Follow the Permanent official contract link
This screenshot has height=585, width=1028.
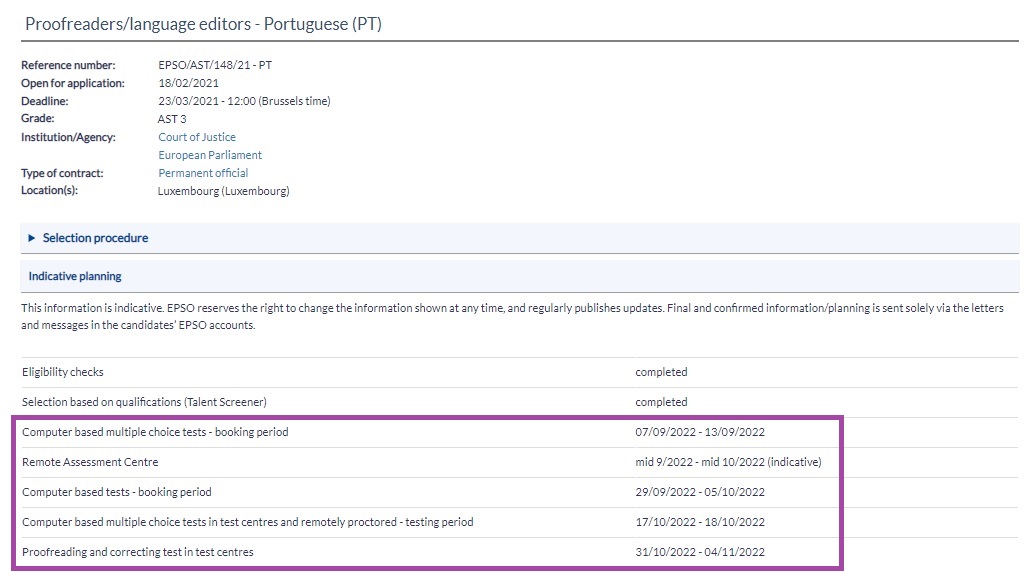[x=203, y=173]
